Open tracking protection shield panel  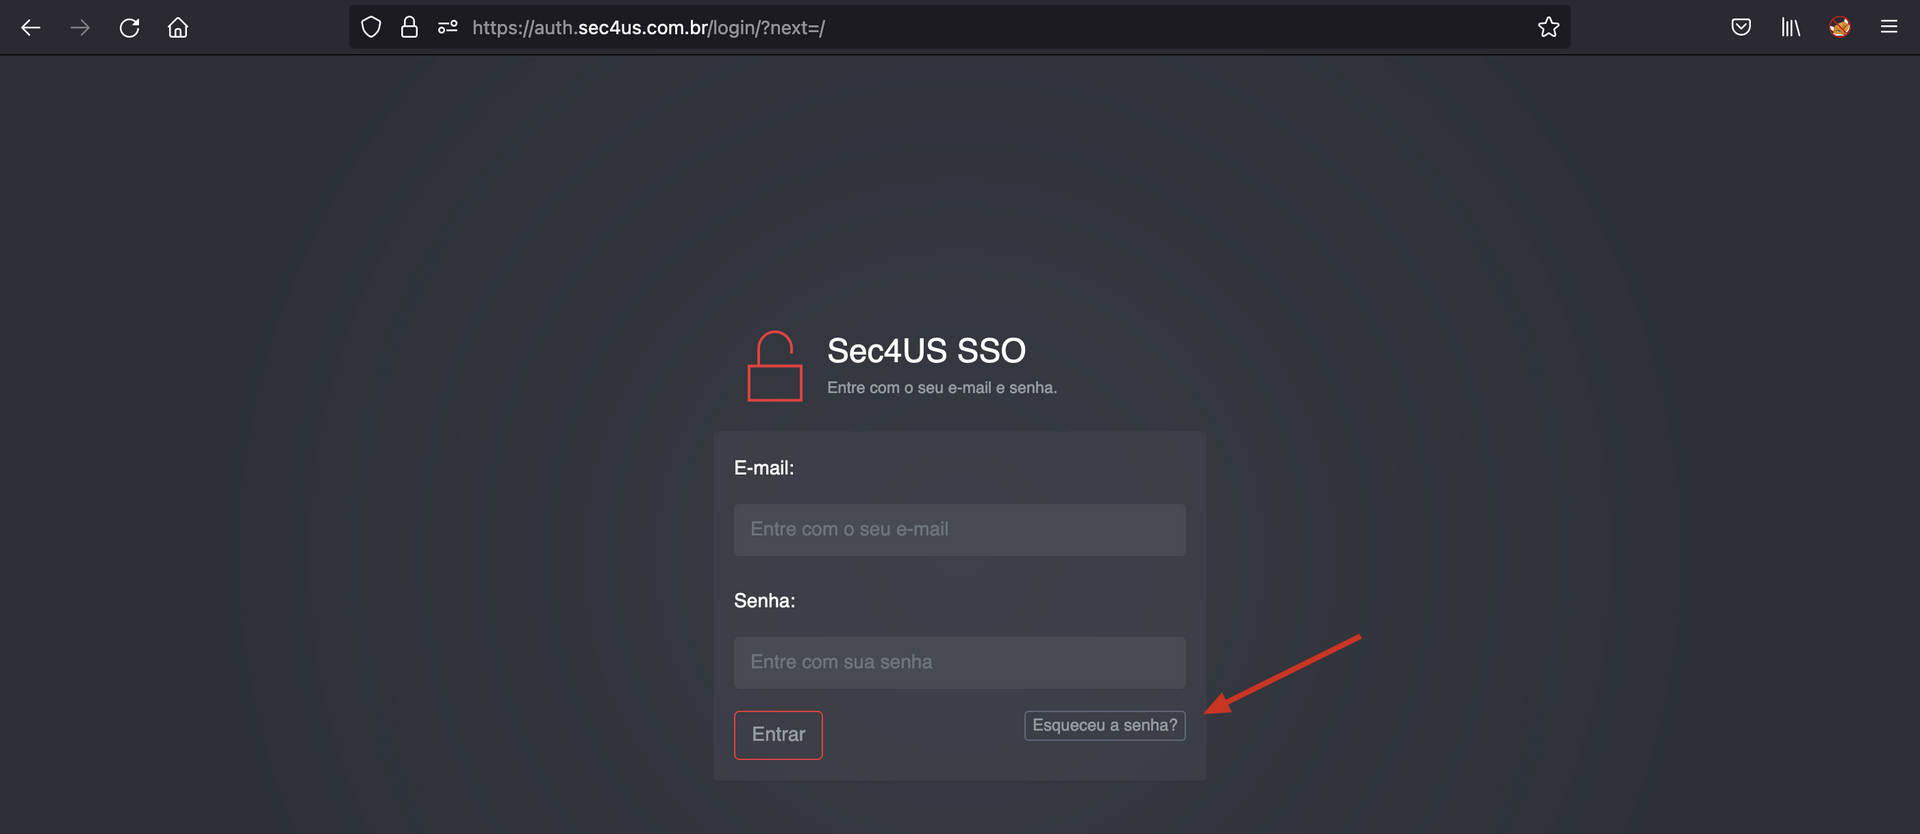(x=371, y=28)
